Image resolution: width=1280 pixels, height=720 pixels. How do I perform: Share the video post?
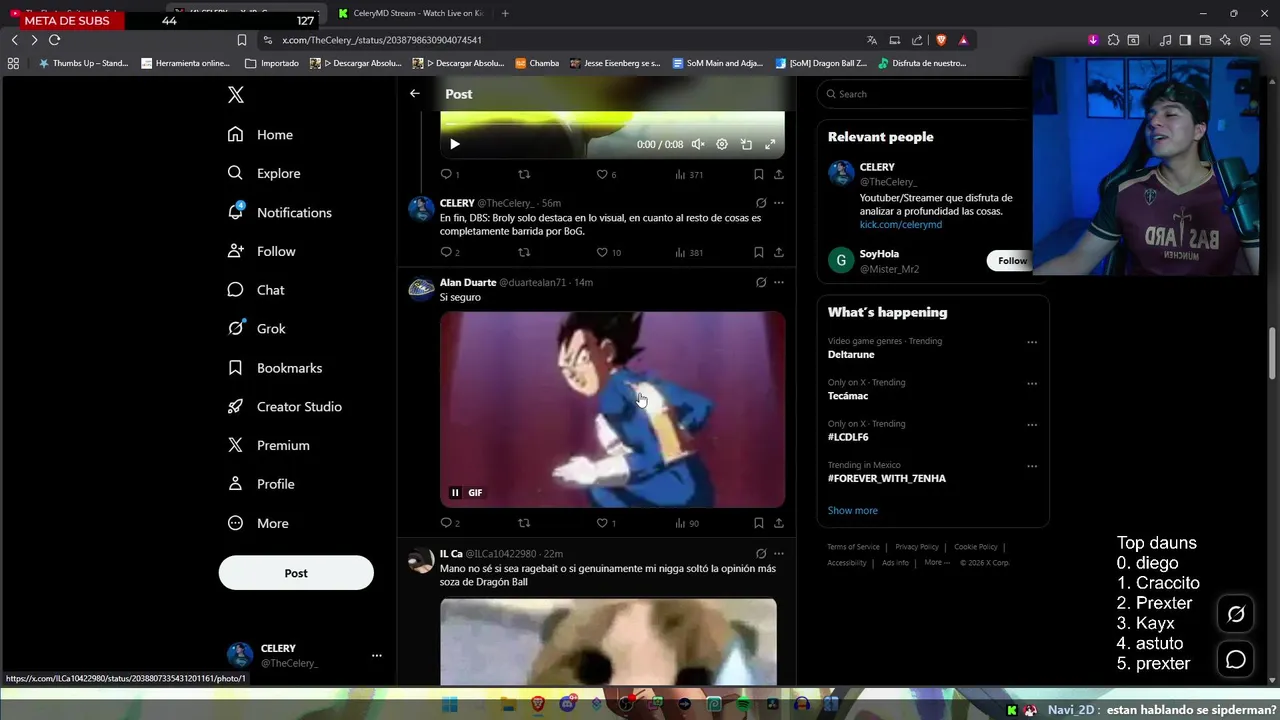coord(779,174)
